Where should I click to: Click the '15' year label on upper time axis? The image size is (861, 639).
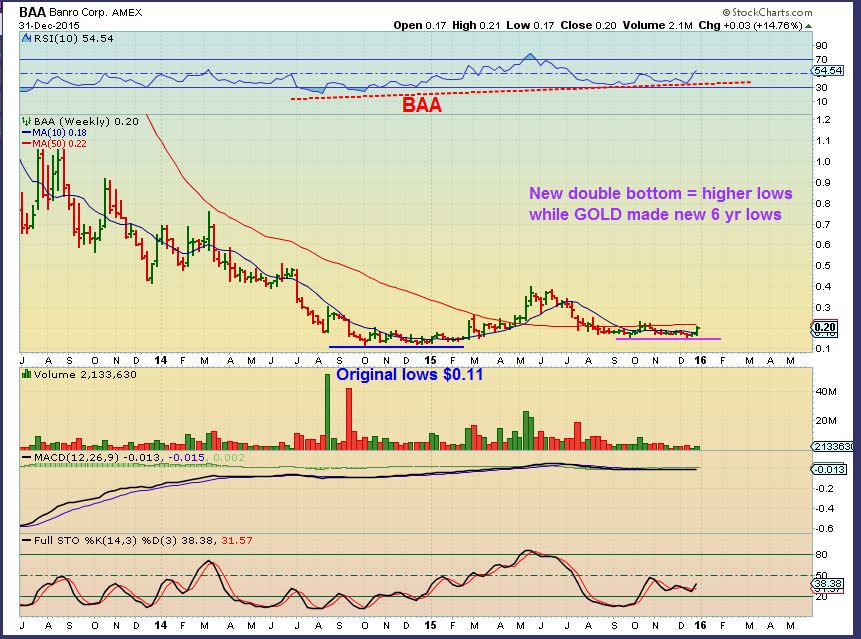430,360
